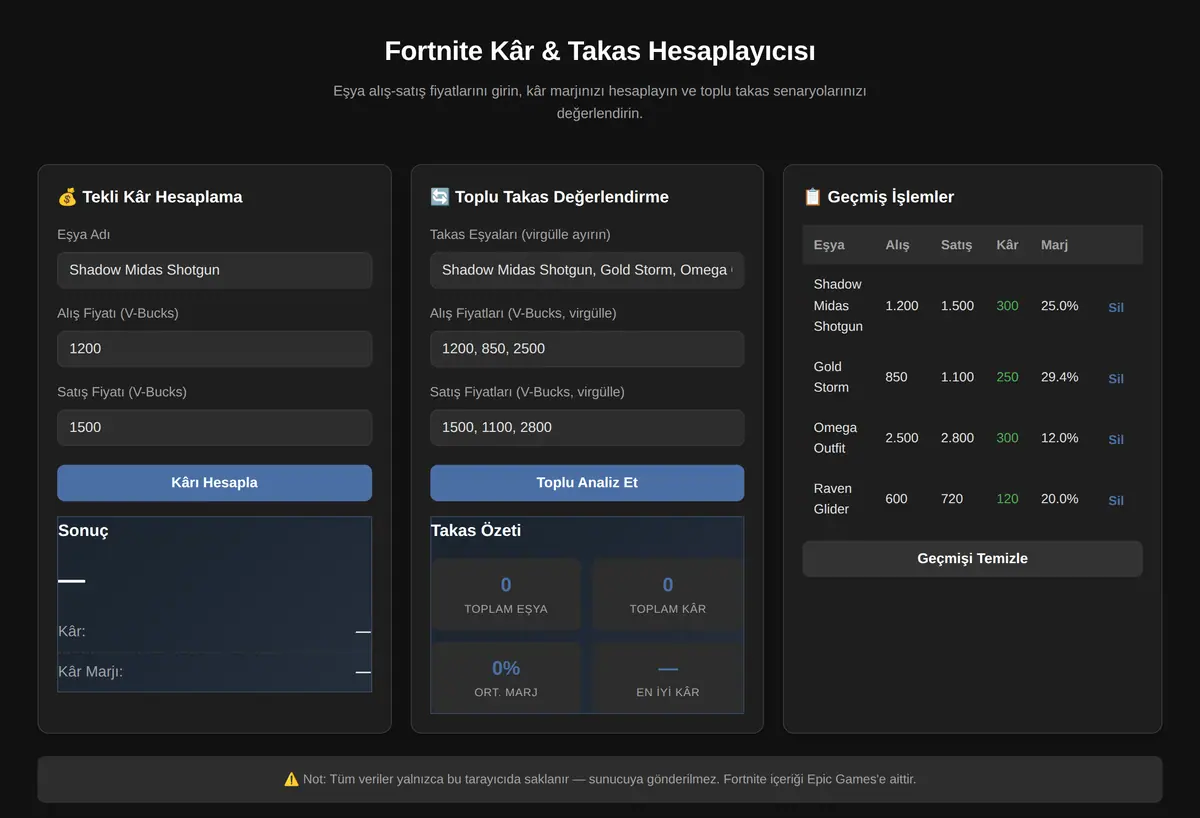This screenshot has width=1200, height=818.
Task: Focus the Takas Eşyaları input field
Action: point(587,270)
